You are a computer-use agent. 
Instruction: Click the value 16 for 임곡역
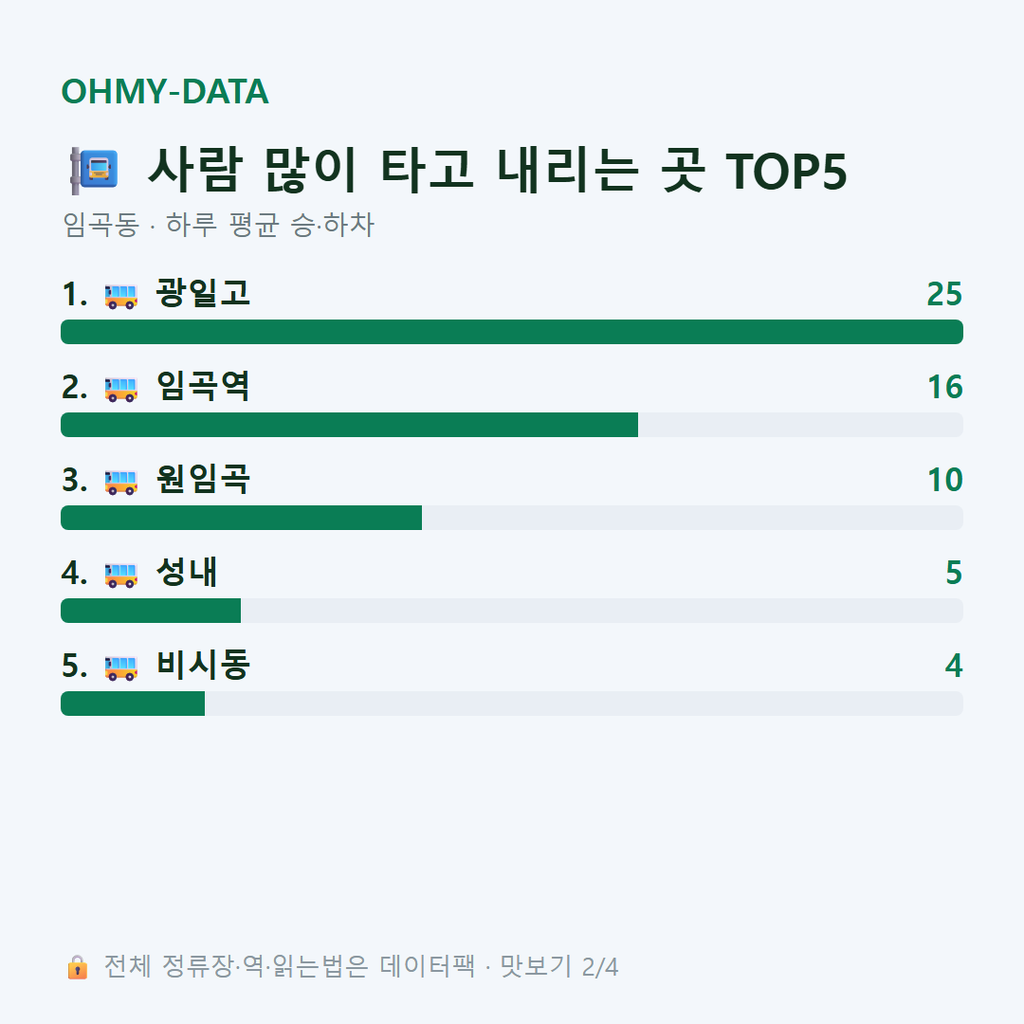[x=945, y=387]
